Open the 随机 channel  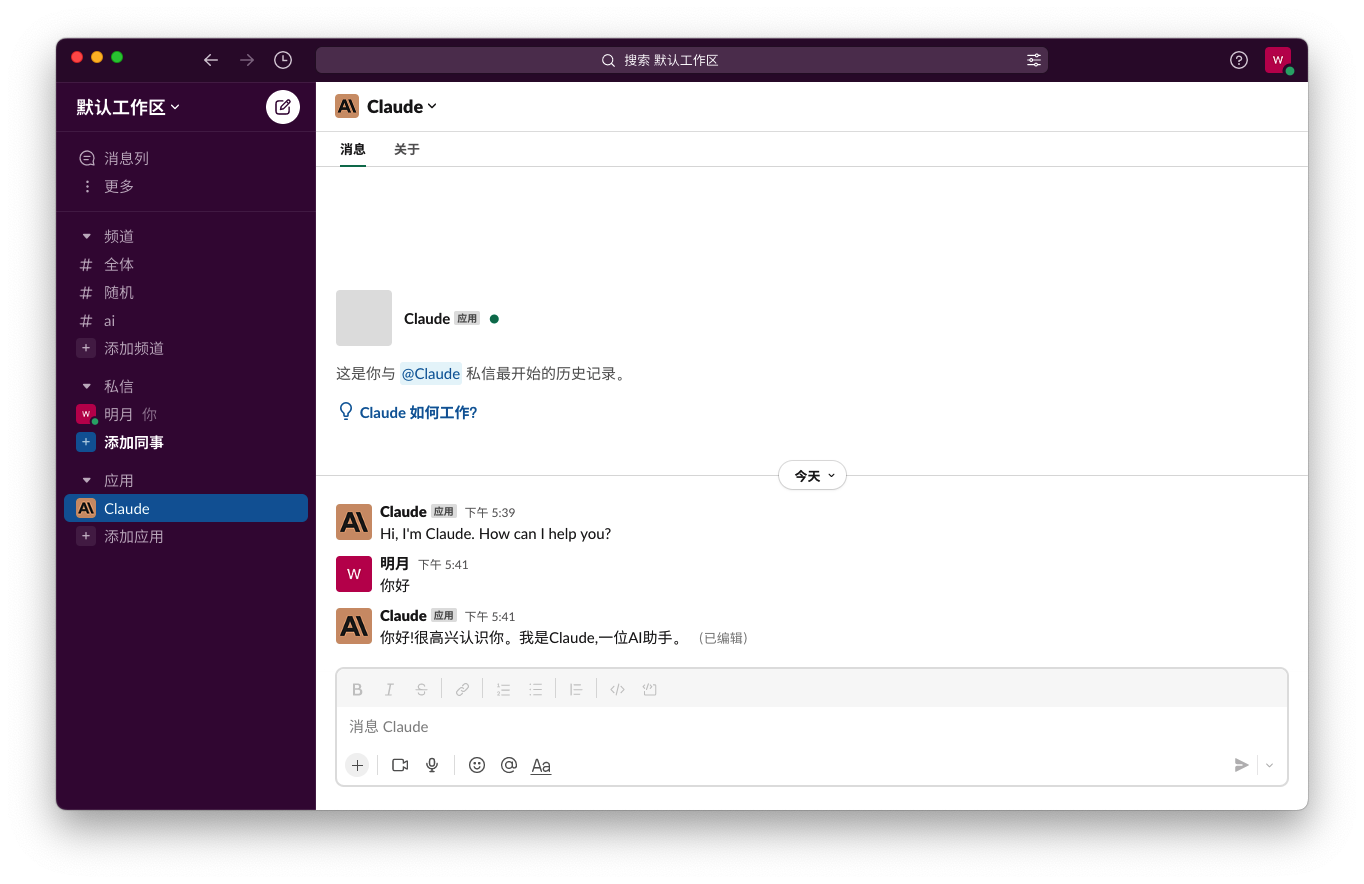[186, 293]
